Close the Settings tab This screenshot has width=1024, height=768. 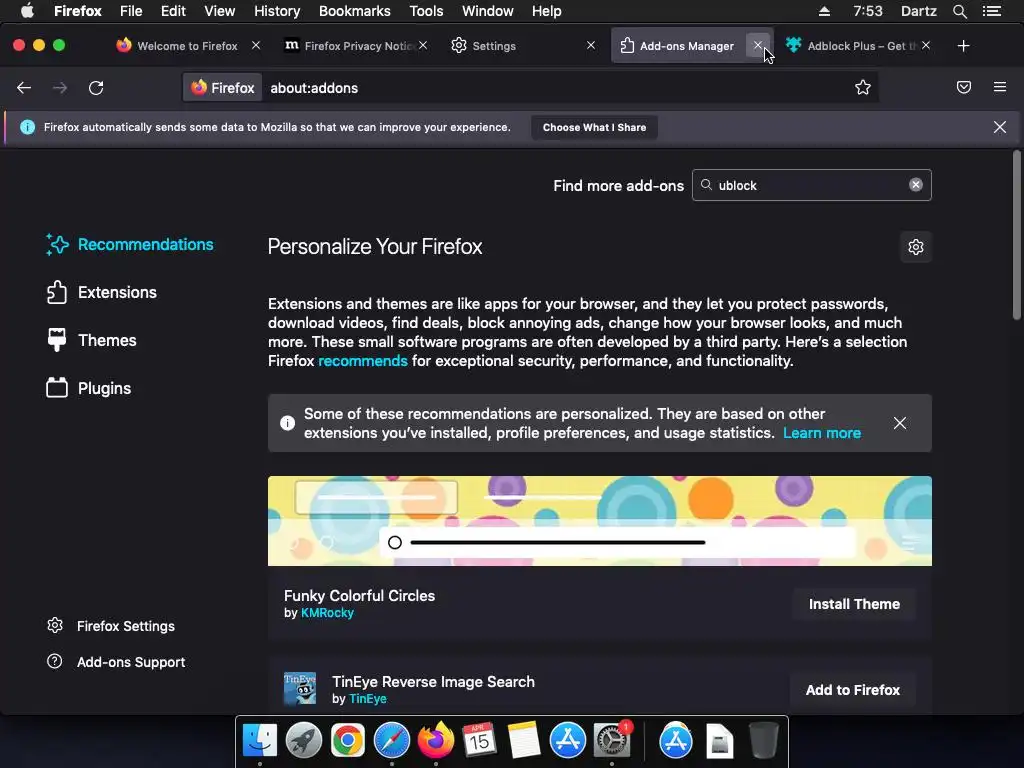[591, 45]
